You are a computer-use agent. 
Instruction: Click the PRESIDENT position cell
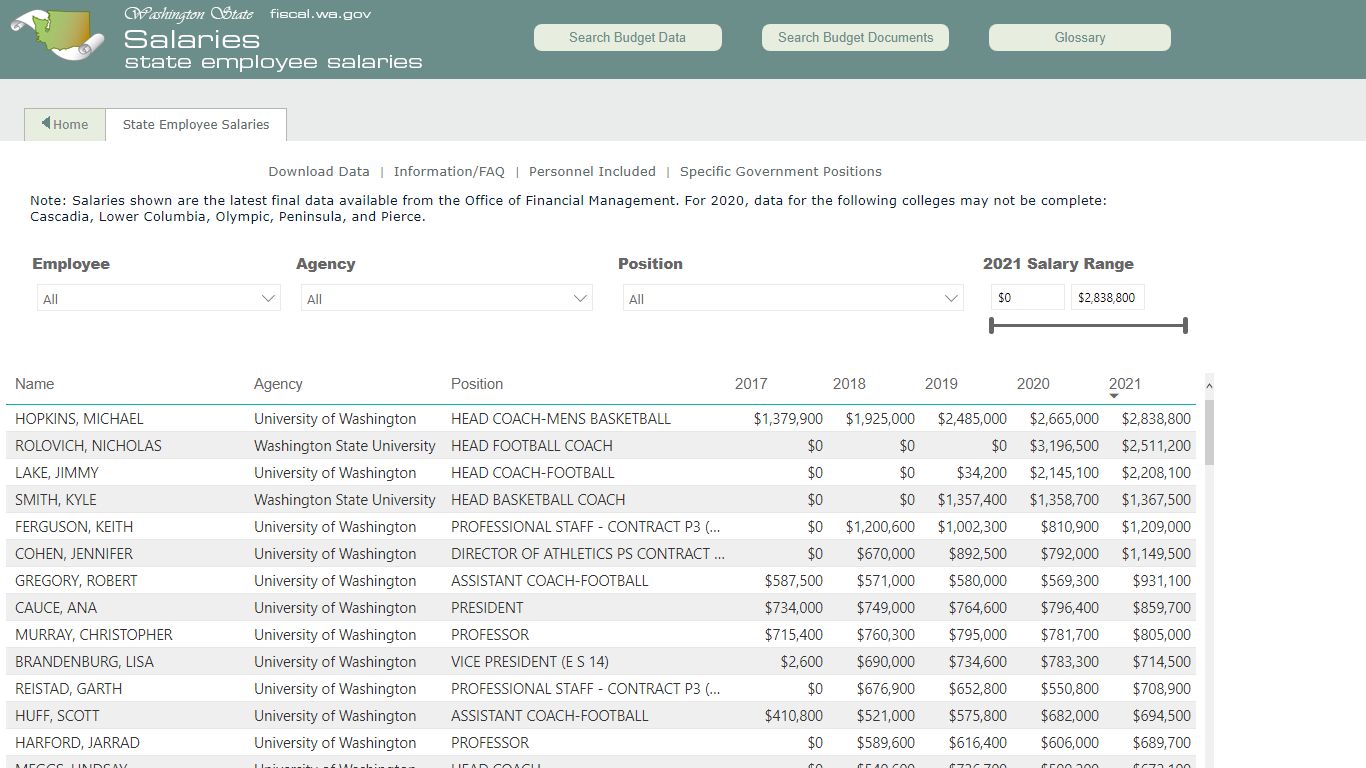(487, 608)
